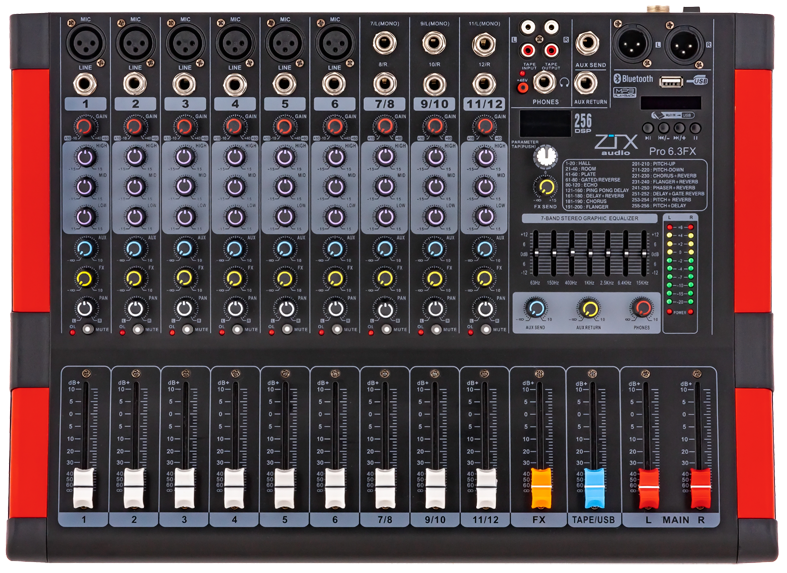
Task: Click the channel 1 XLR MIC input
Action: point(84,42)
